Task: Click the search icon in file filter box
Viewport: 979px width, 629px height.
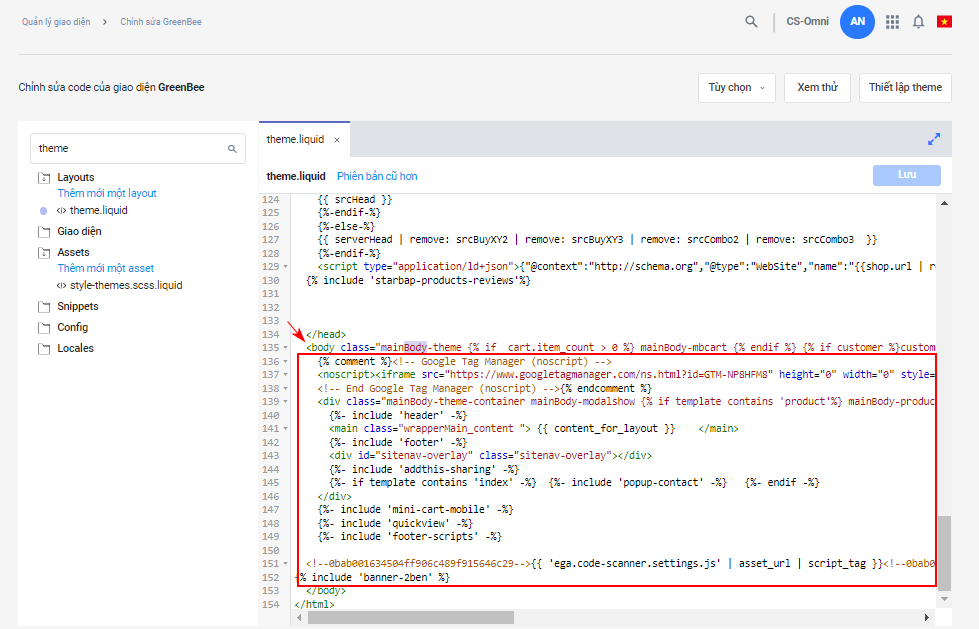Action: click(x=233, y=149)
